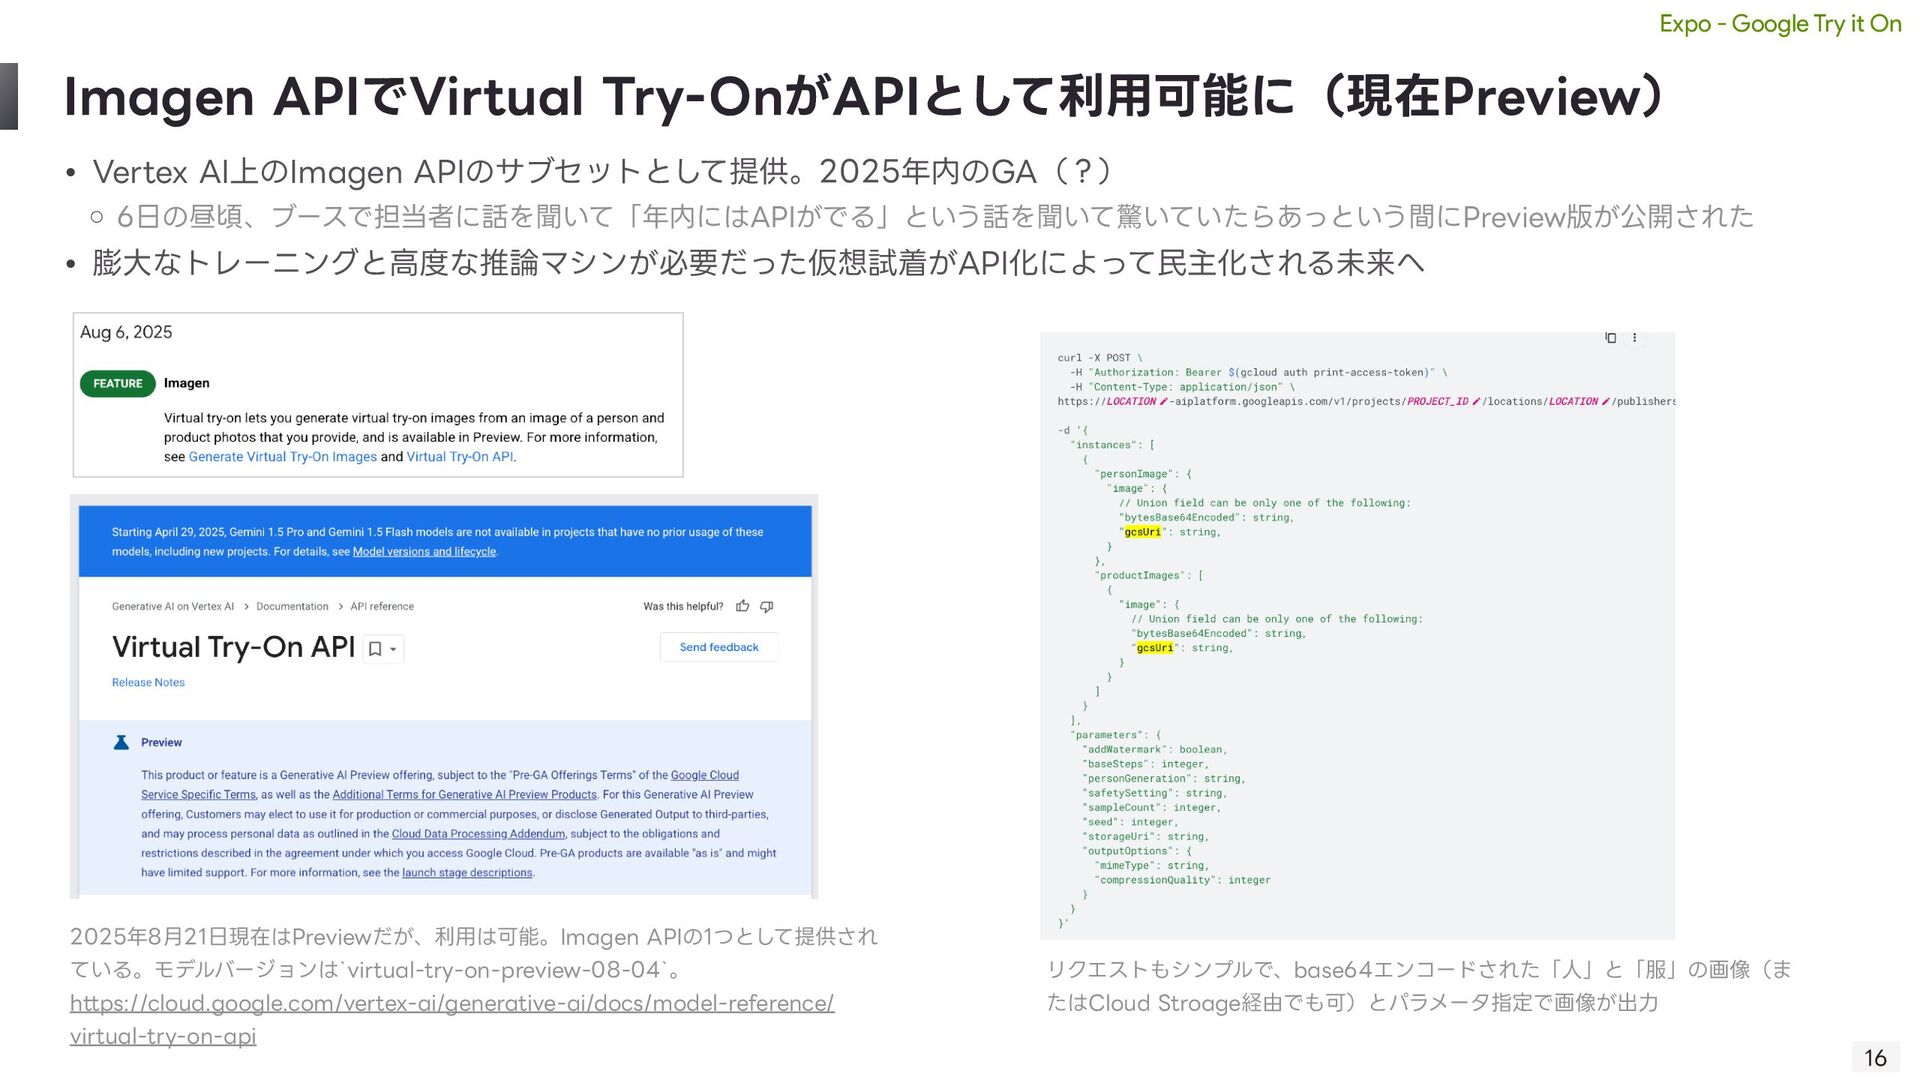The width and height of the screenshot is (1920, 1080).
Task: Copy the curl code sample with copy icon
Action: [1610, 338]
